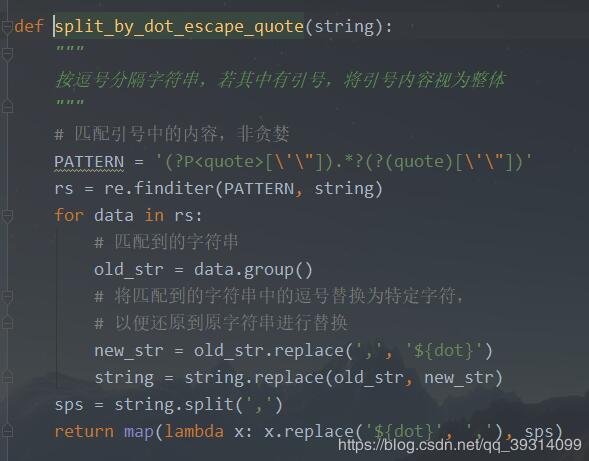
Task: Click the fold end marker beside 'string = string.replace'
Action: [x=7, y=377]
